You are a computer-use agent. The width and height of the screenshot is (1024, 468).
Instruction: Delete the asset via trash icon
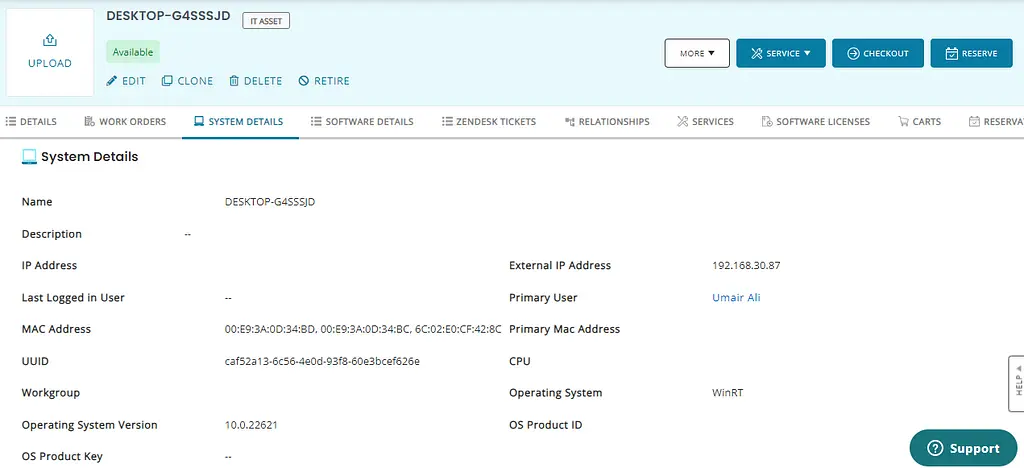234,81
